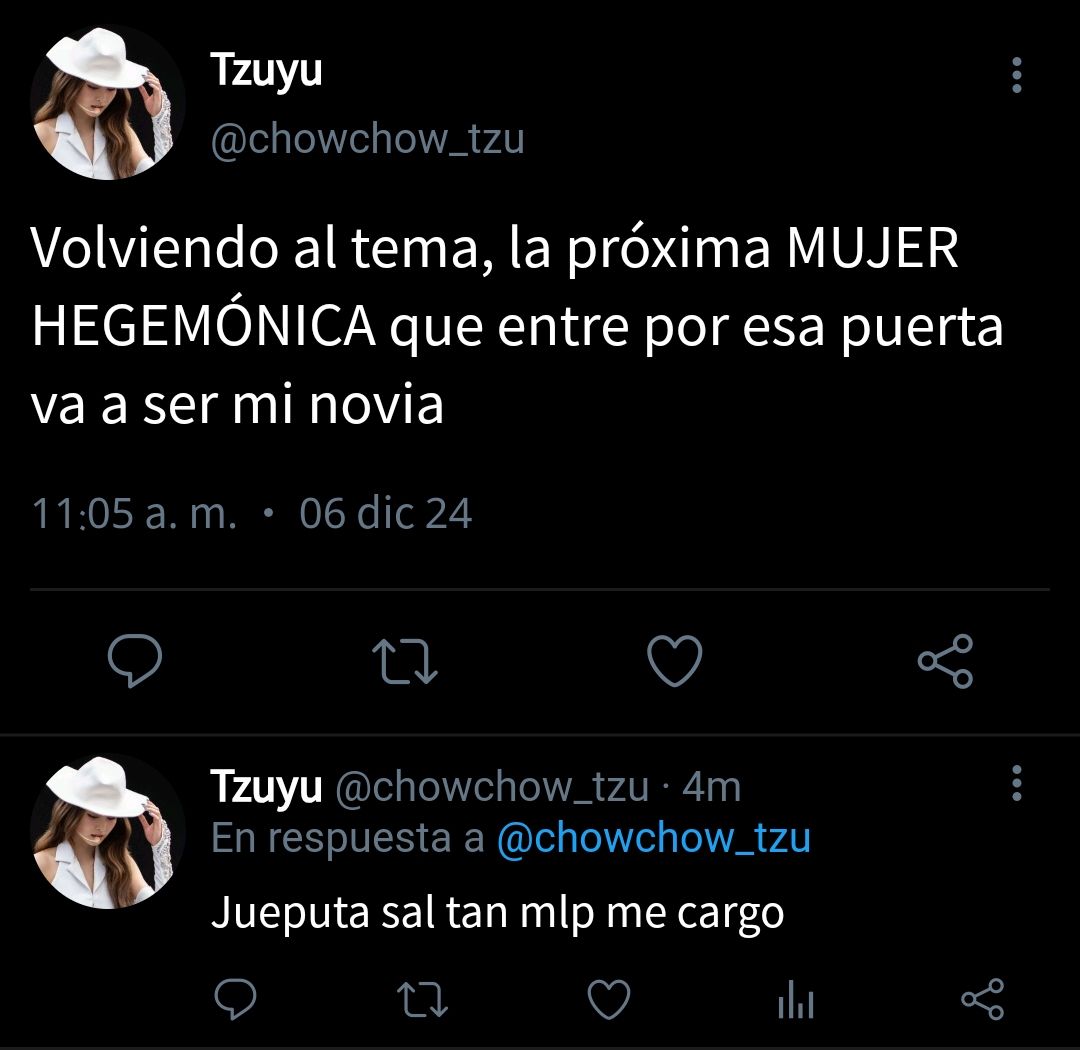Image resolution: width=1080 pixels, height=1050 pixels.
Task: View analytics of the reply tweet
Action: [796, 999]
